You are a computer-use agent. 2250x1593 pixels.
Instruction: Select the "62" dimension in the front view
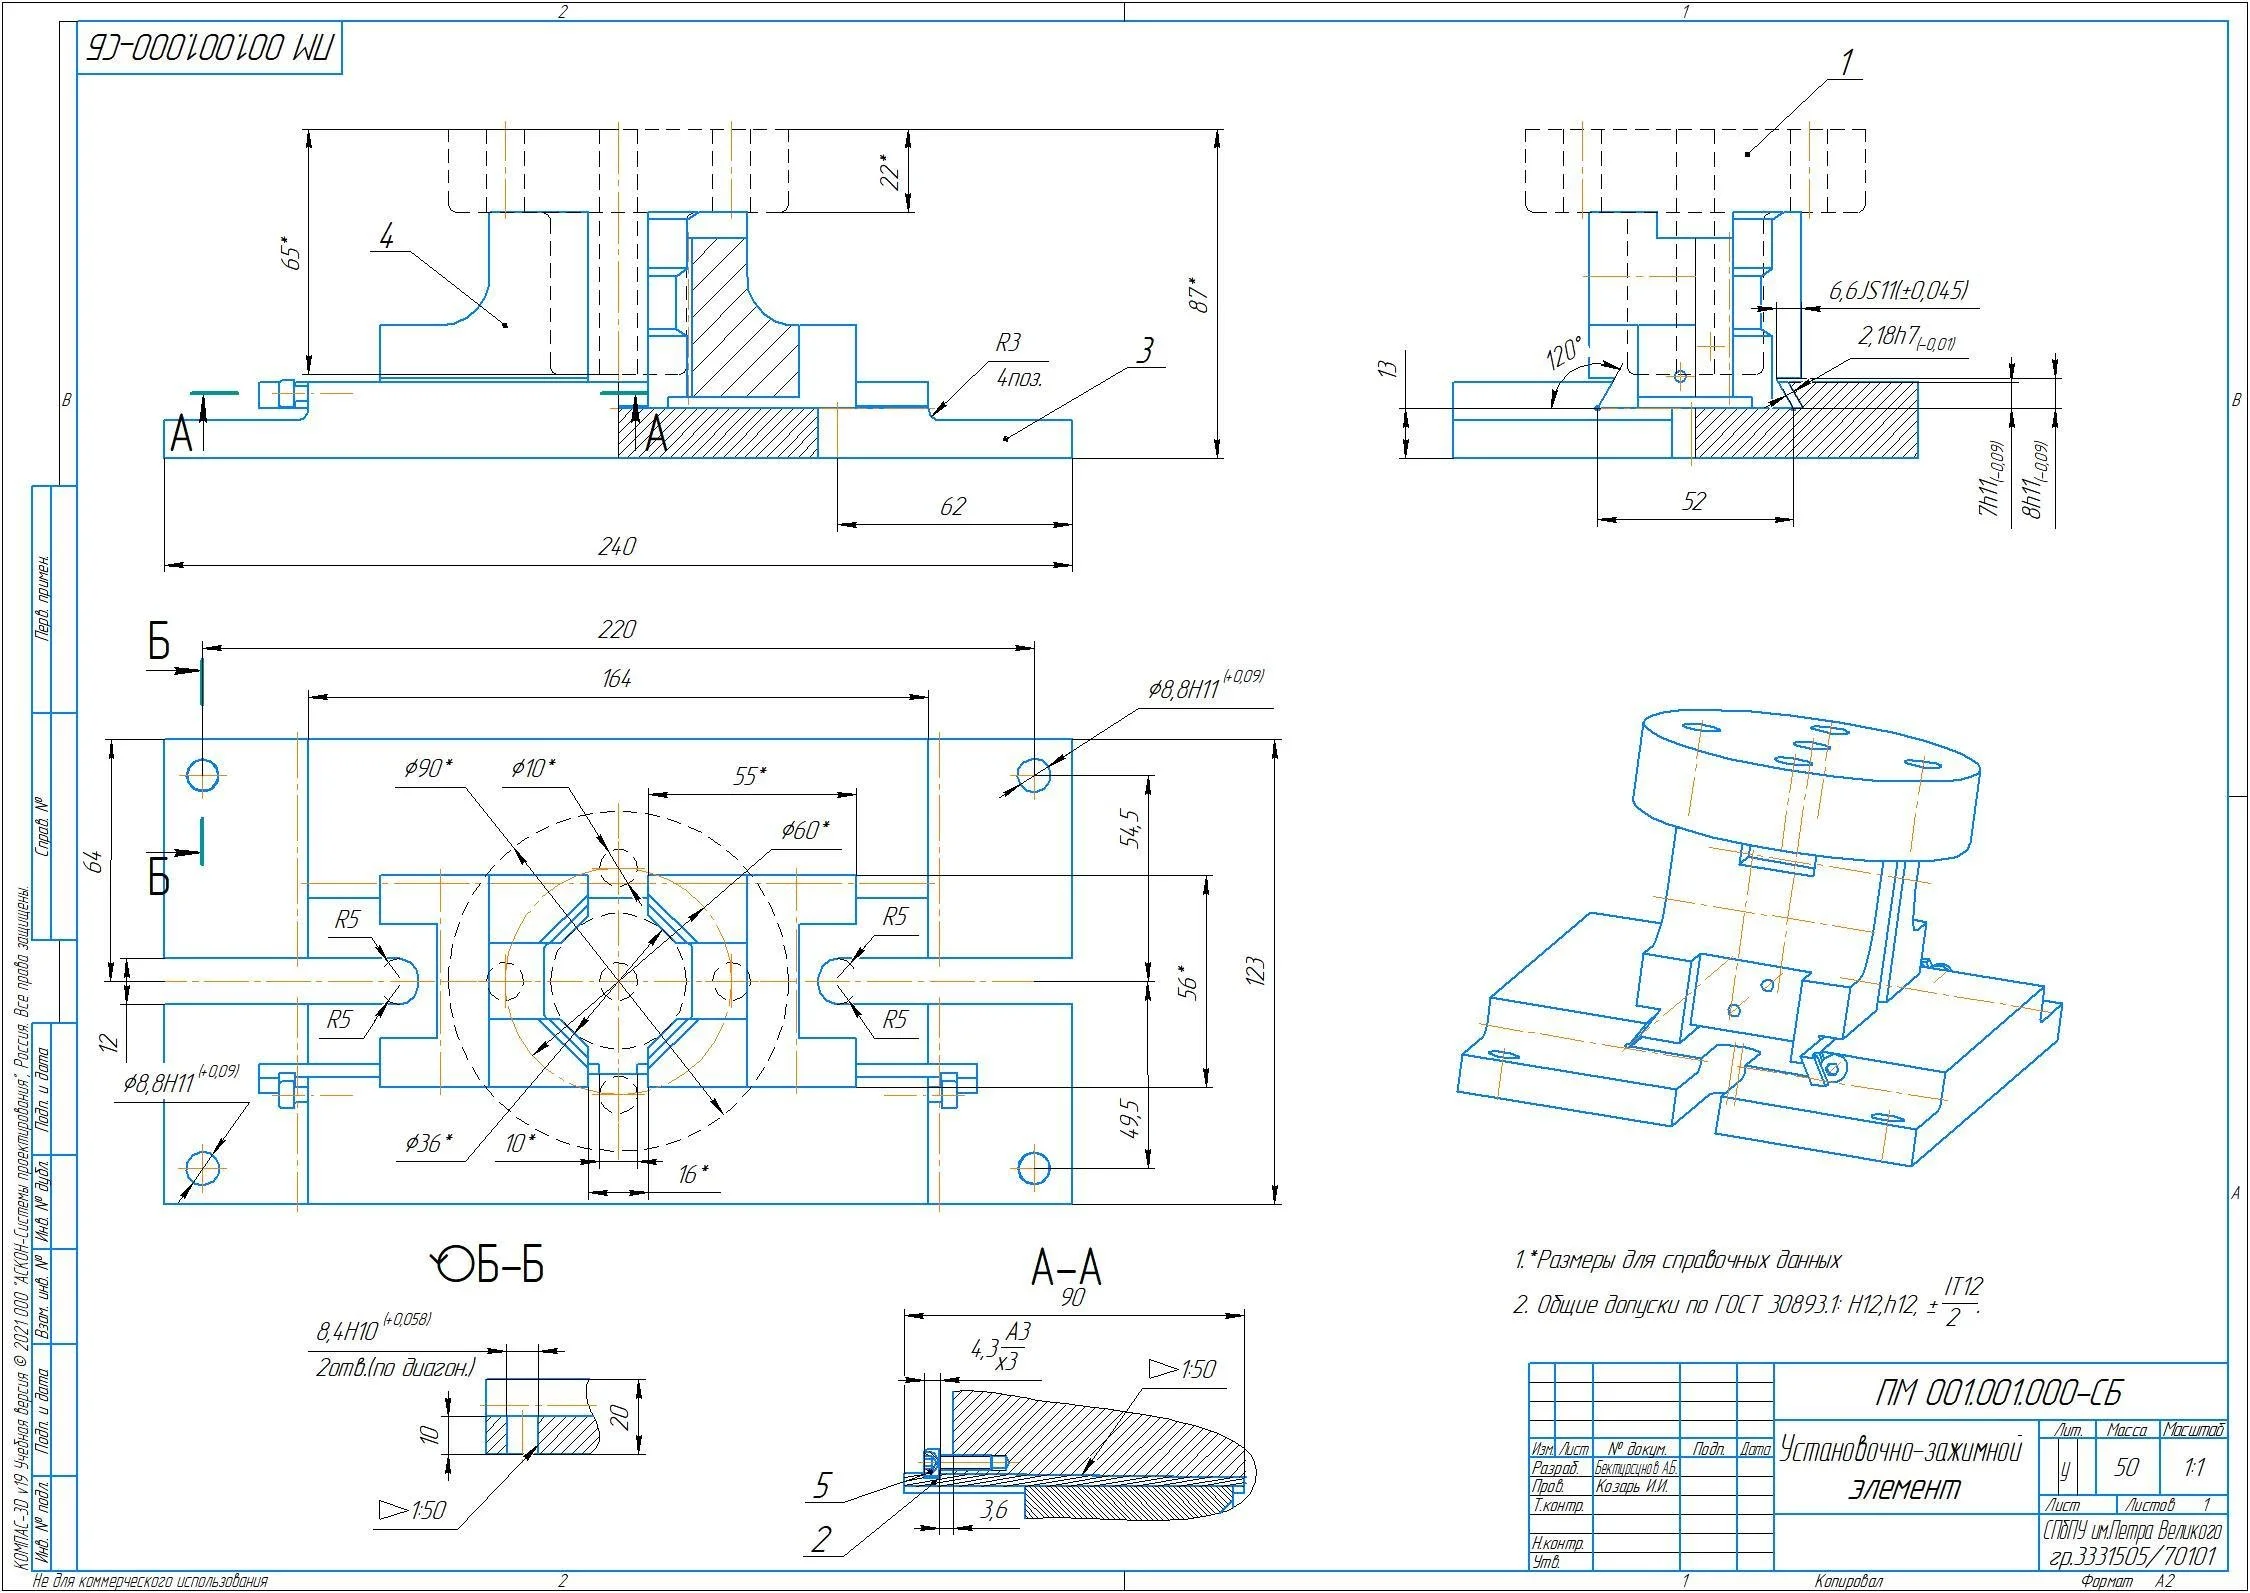point(953,506)
